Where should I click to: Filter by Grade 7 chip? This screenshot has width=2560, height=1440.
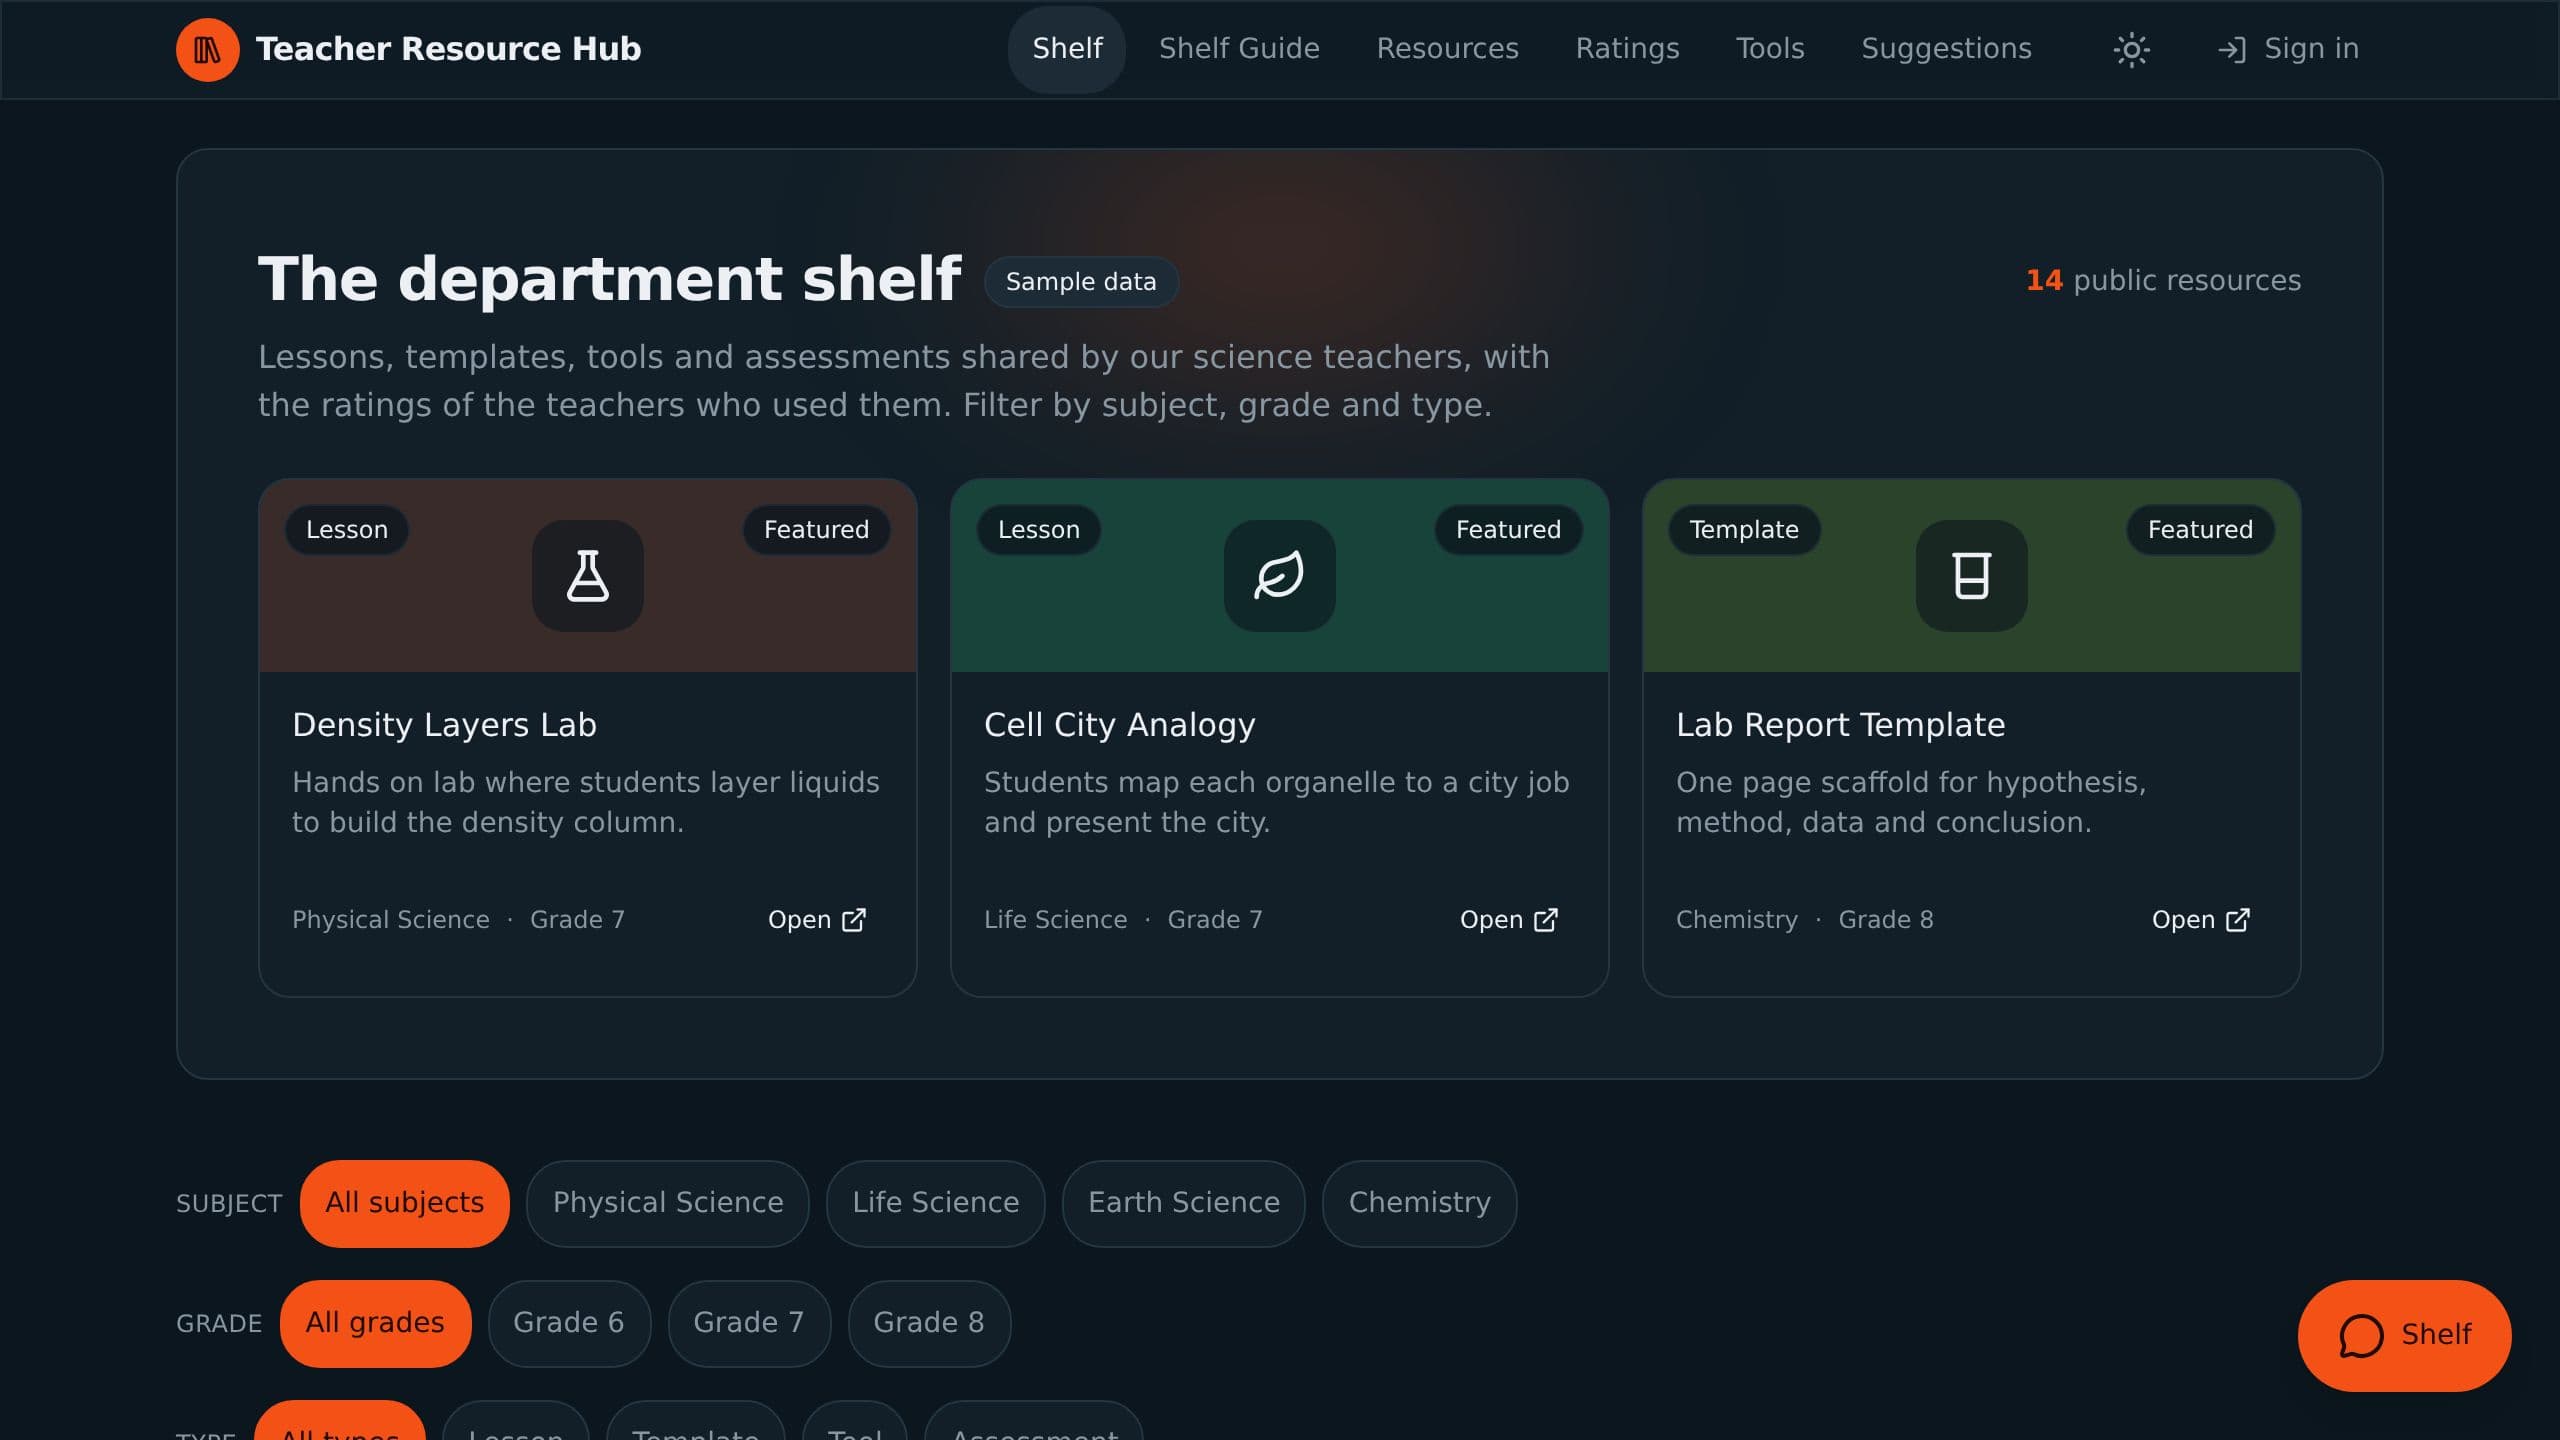click(x=749, y=1323)
